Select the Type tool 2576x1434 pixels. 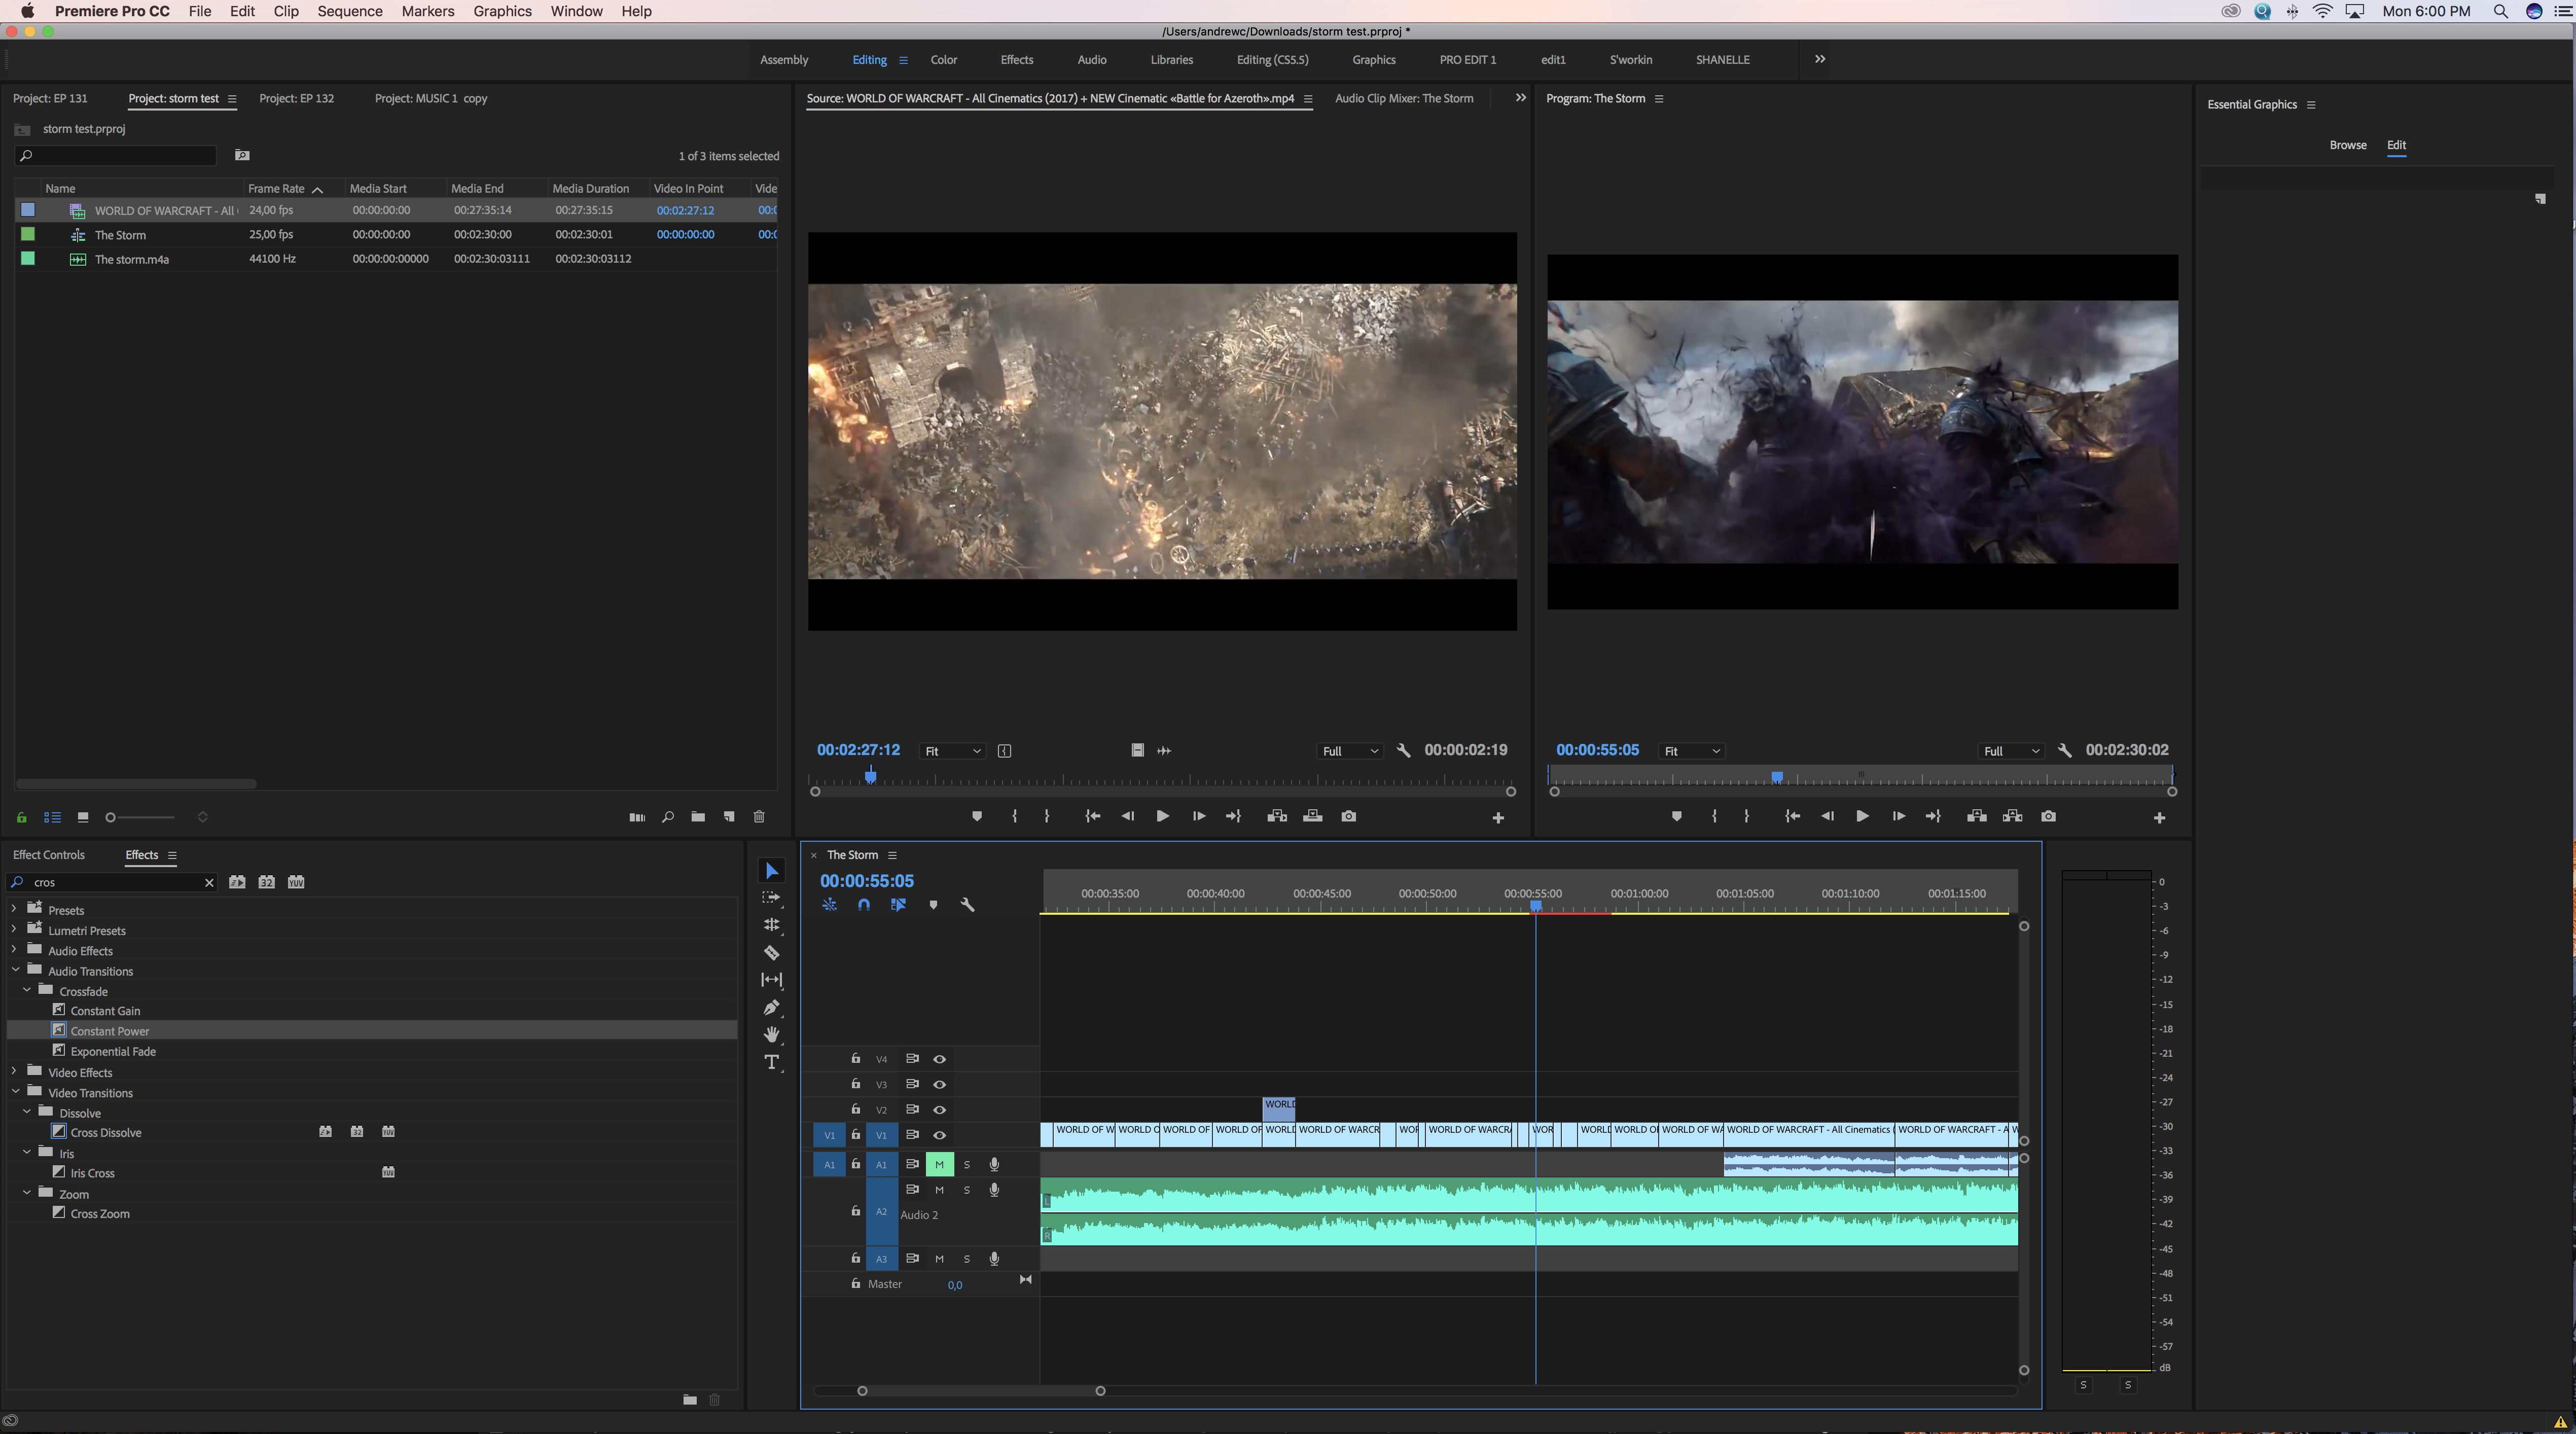771,1062
